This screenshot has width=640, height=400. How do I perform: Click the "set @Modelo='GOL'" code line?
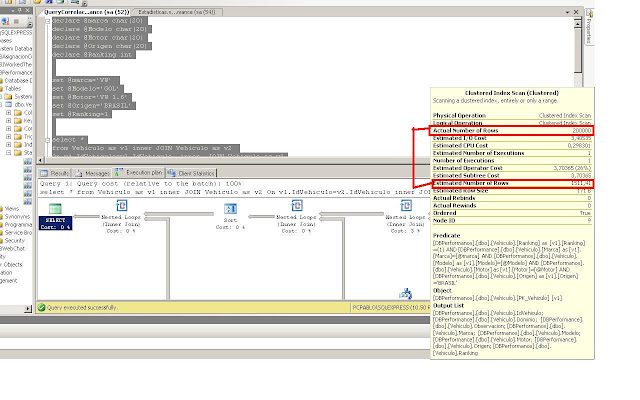(87, 89)
